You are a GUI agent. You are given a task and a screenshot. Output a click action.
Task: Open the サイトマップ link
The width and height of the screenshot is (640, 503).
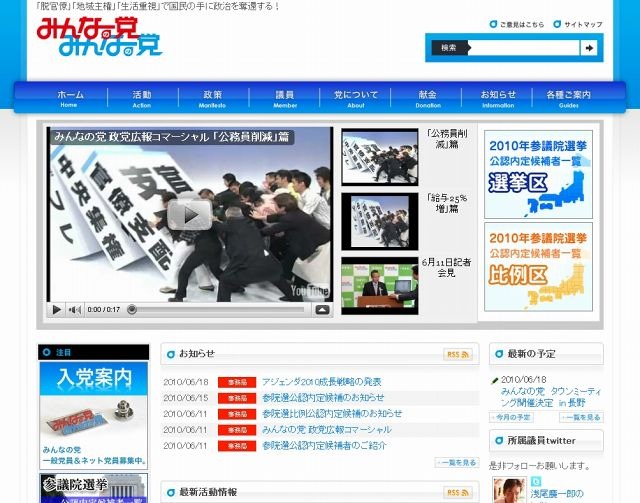point(578,24)
